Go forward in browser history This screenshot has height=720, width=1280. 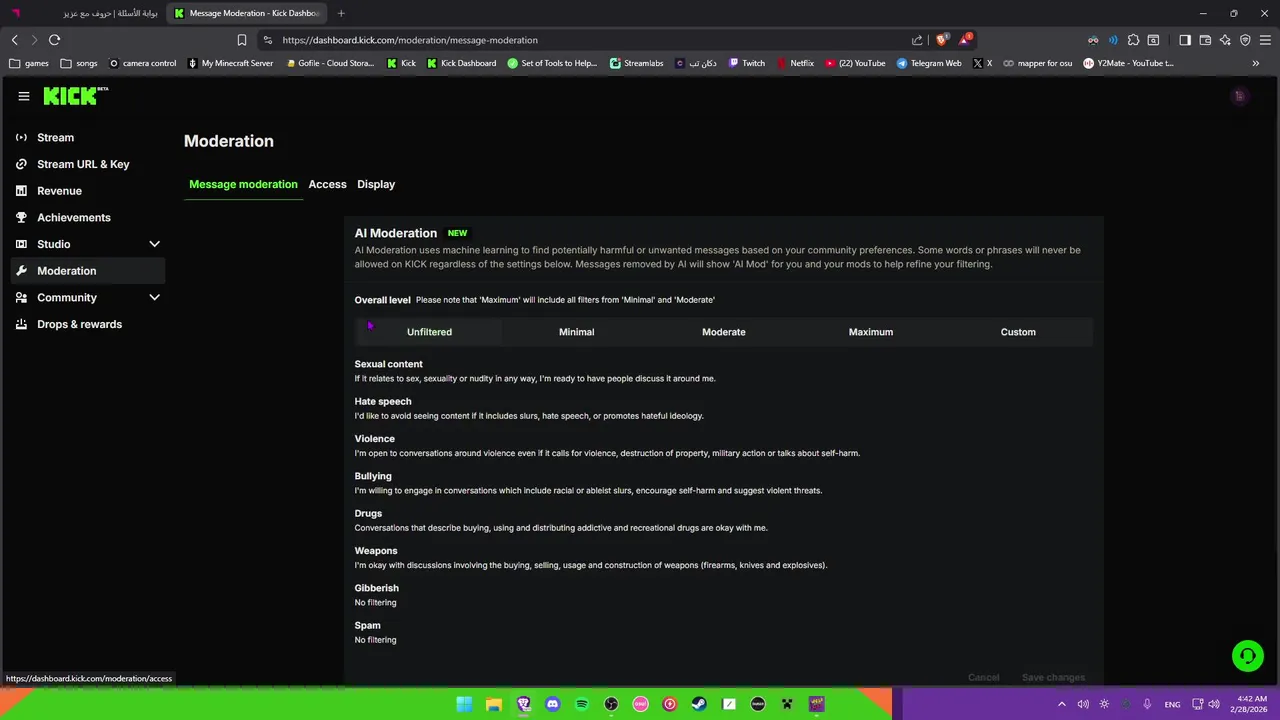pyautogui.click(x=34, y=40)
